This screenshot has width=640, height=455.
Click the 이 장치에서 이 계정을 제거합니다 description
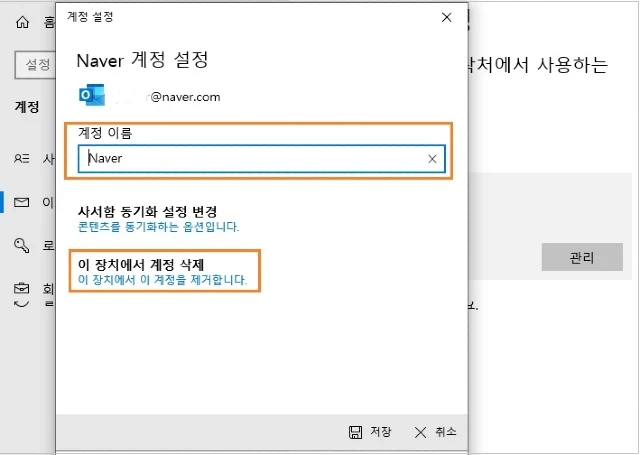point(162,280)
